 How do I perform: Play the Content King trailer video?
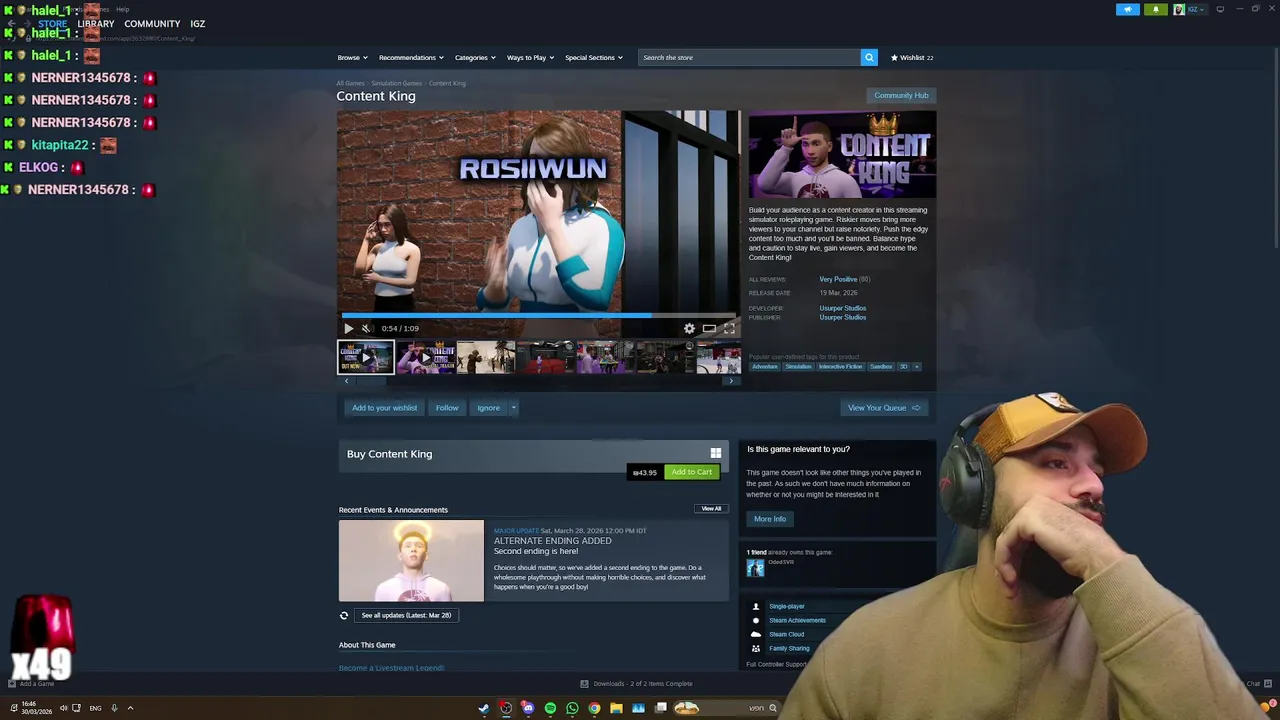(348, 328)
